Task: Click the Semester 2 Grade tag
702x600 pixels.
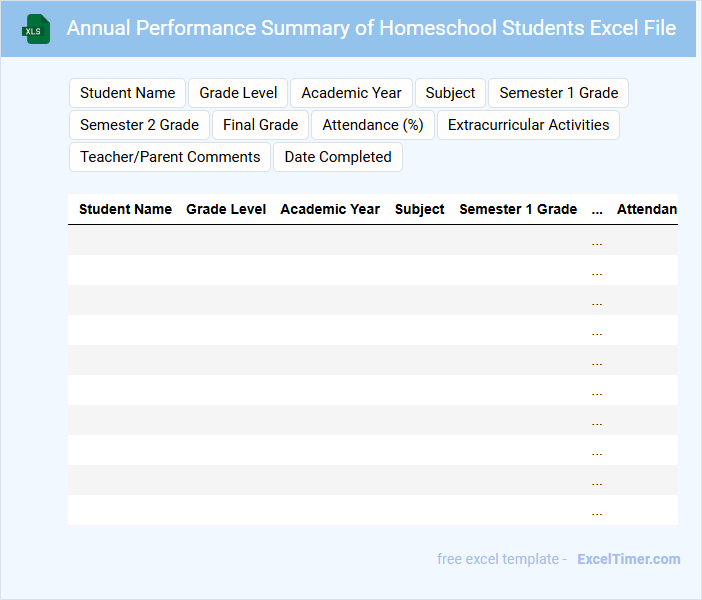Action: point(139,125)
